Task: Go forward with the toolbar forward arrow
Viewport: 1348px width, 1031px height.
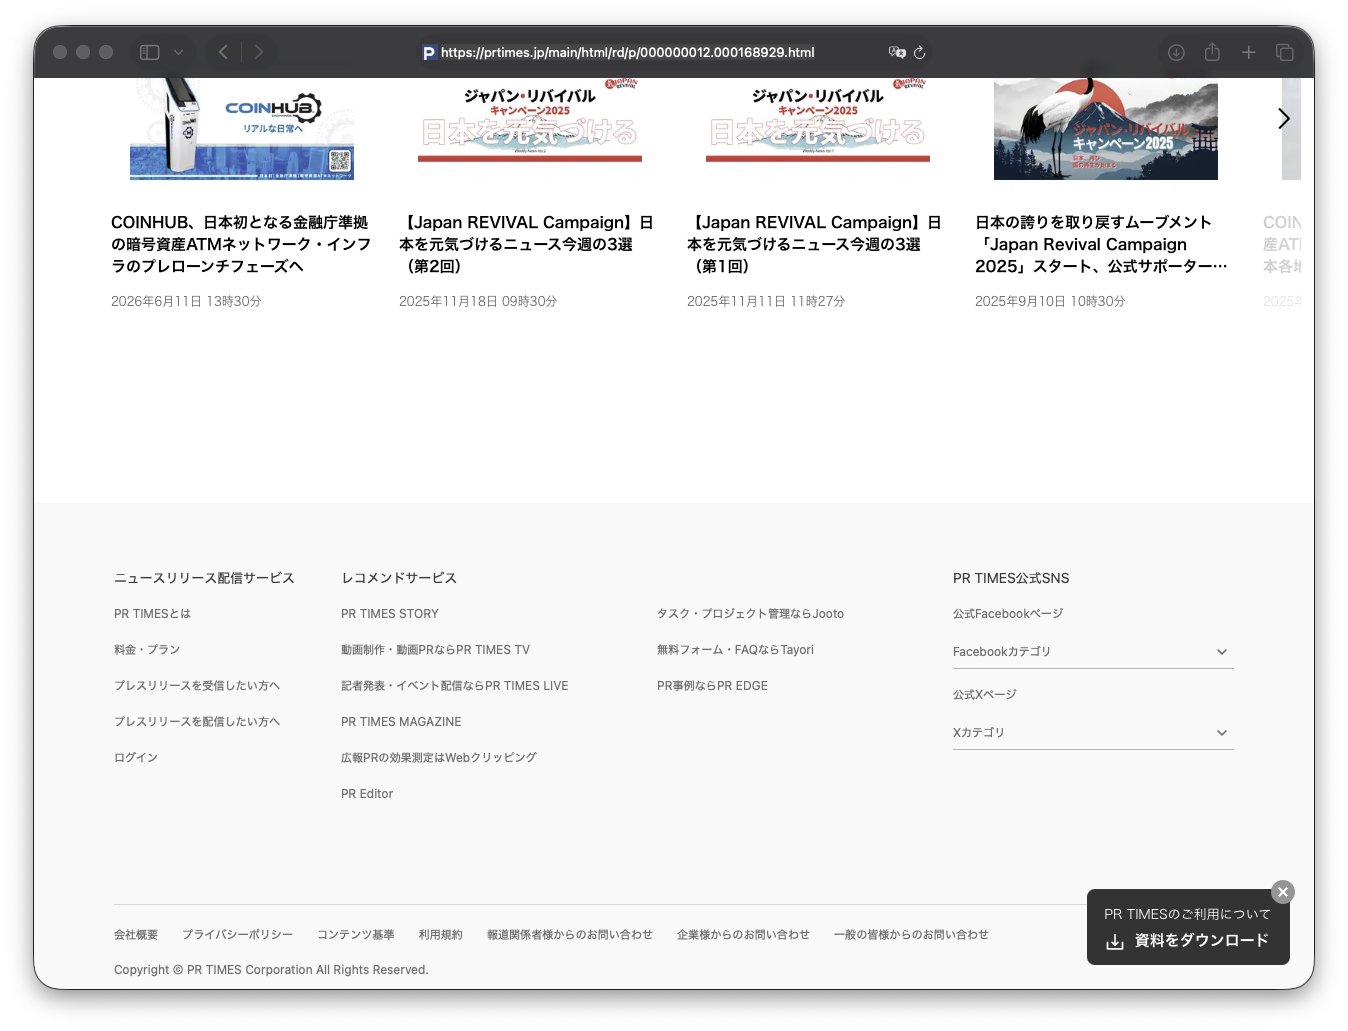Action: (x=259, y=52)
